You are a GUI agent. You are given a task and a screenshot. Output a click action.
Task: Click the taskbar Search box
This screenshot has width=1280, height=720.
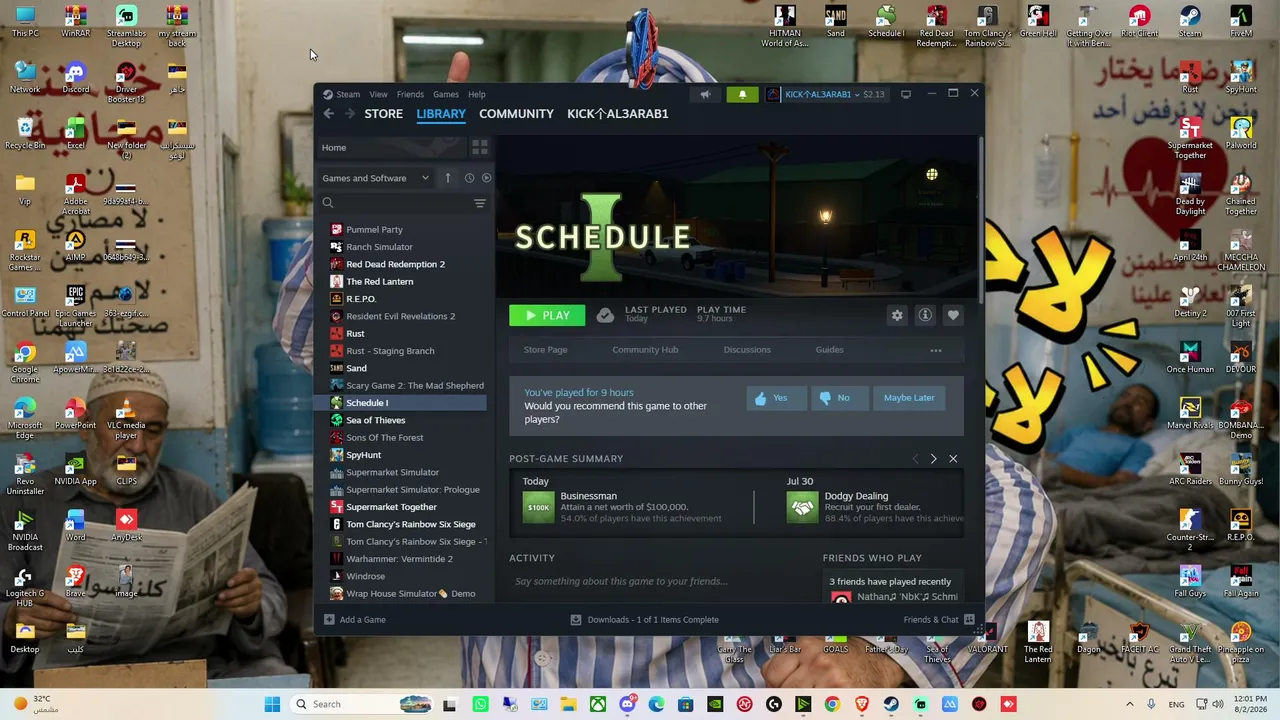click(x=363, y=704)
